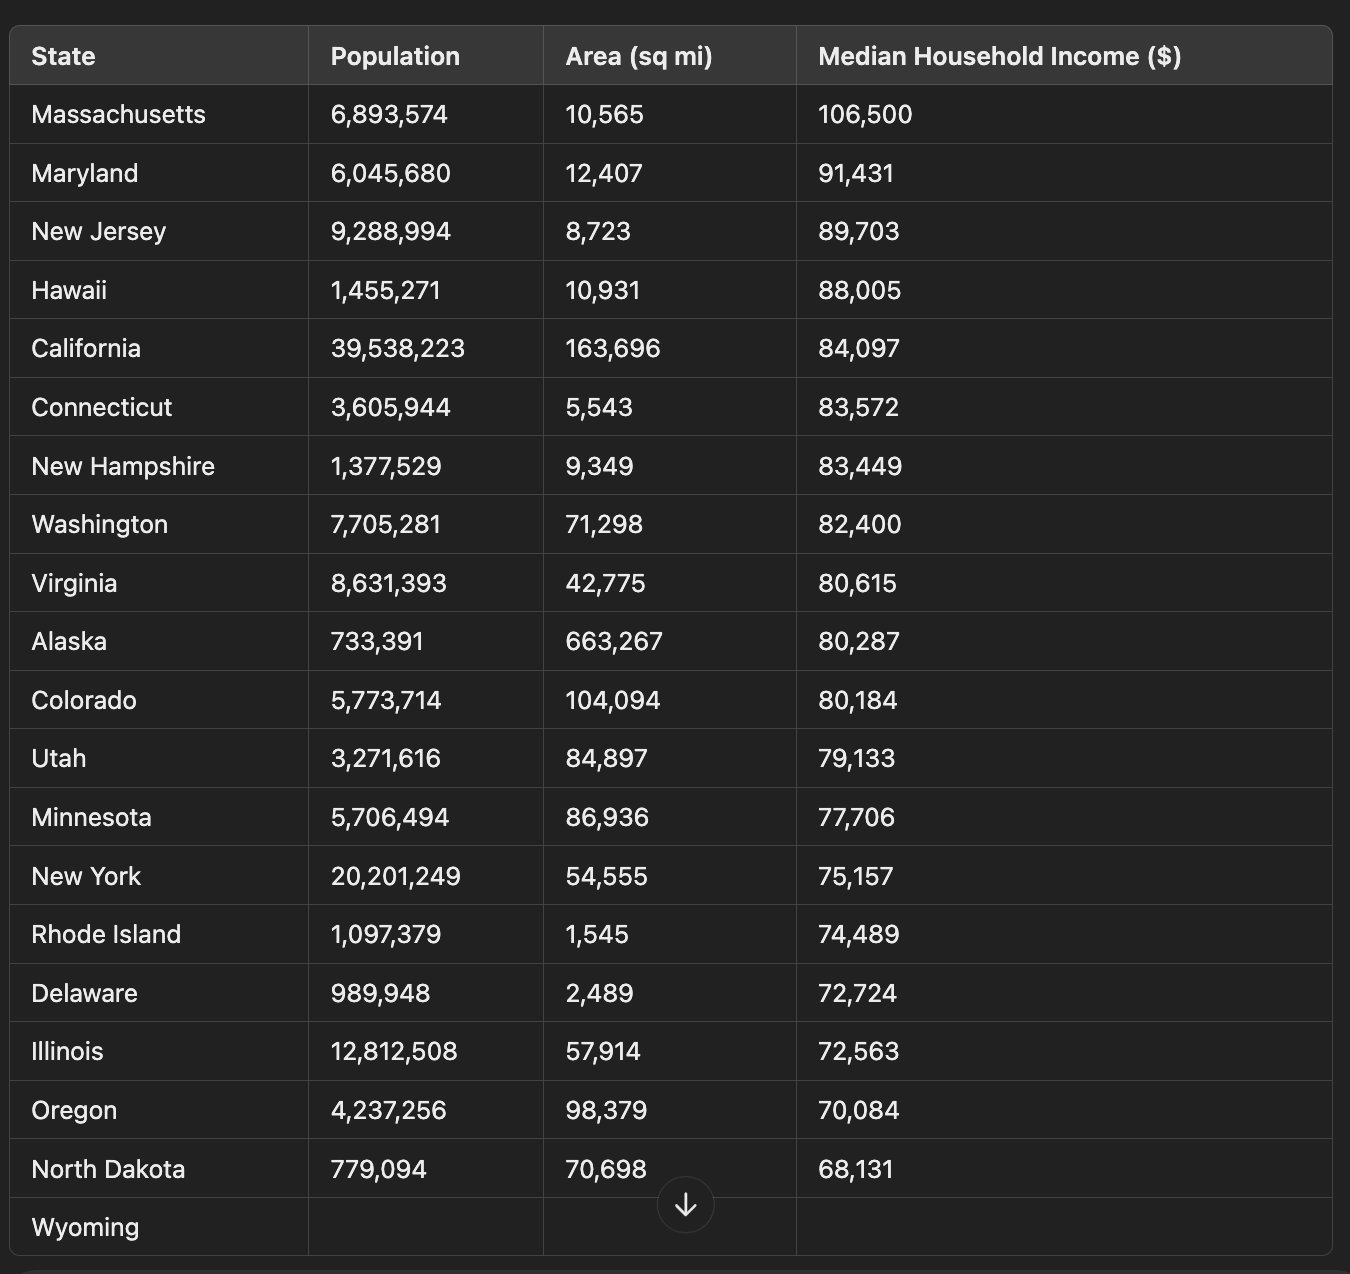Image resolution: width=1350 pixels, height=1274 pixels.
Task: Click Colorado area value 104,094
Action: [613, 700]
